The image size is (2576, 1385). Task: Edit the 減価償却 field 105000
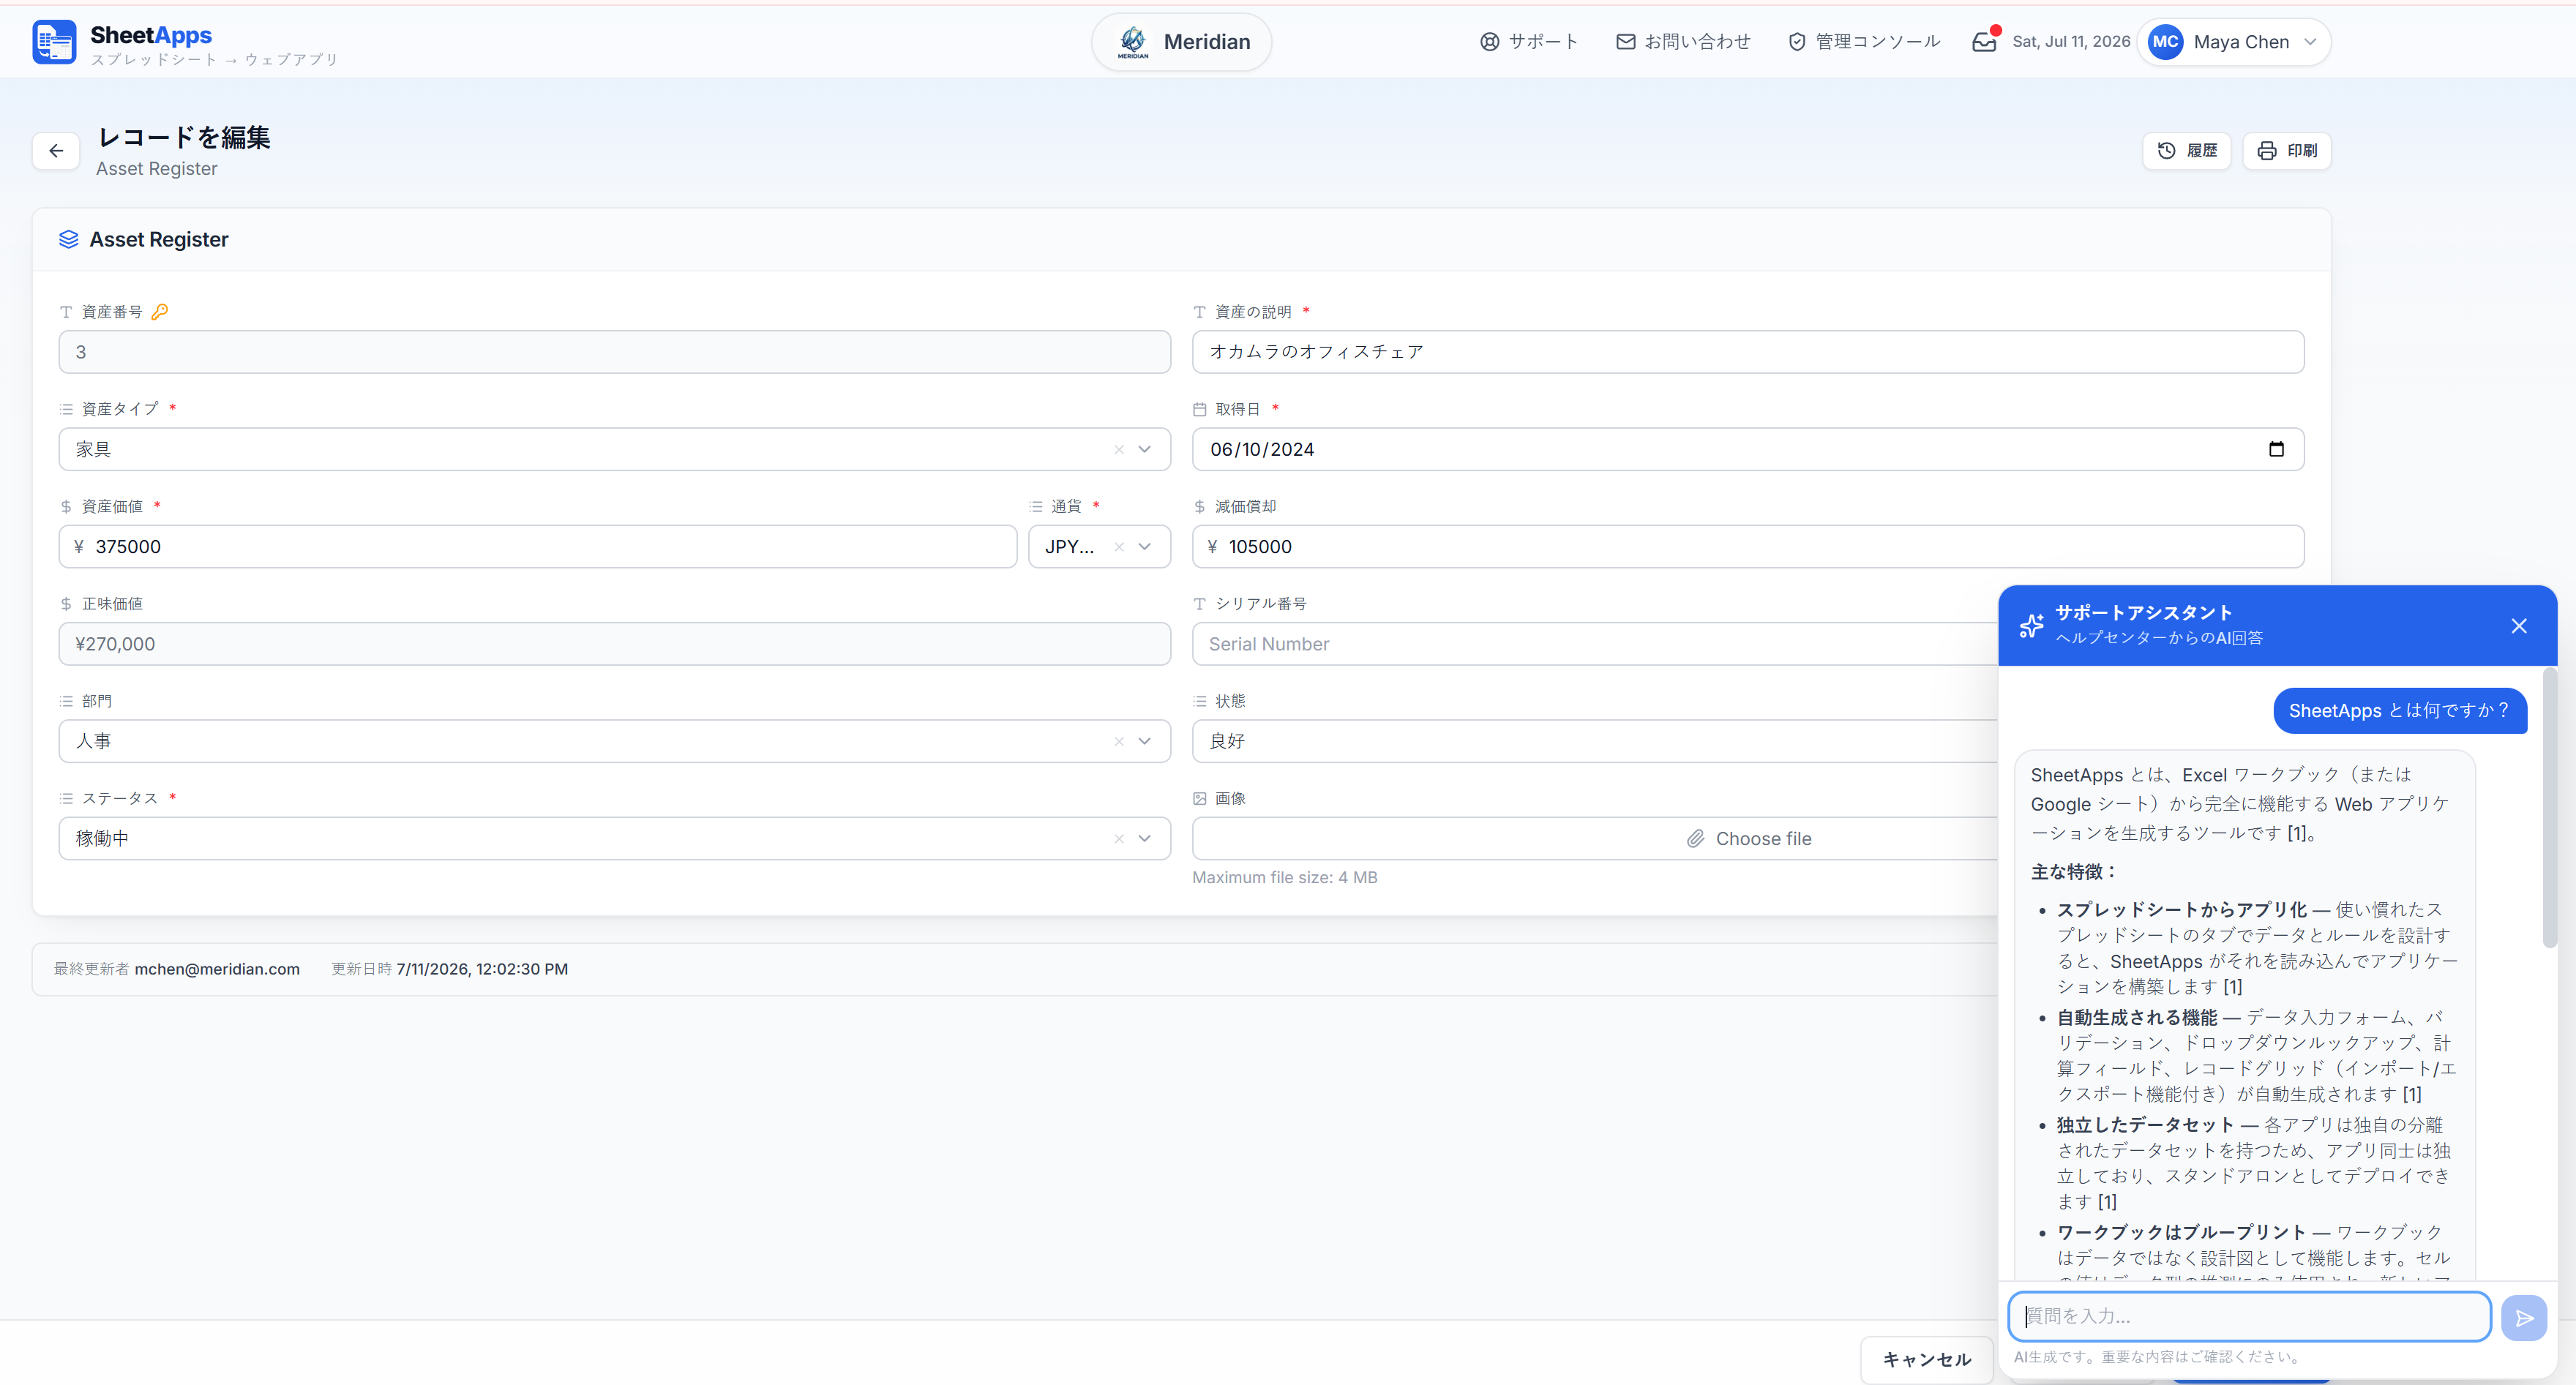[1748, 547]
